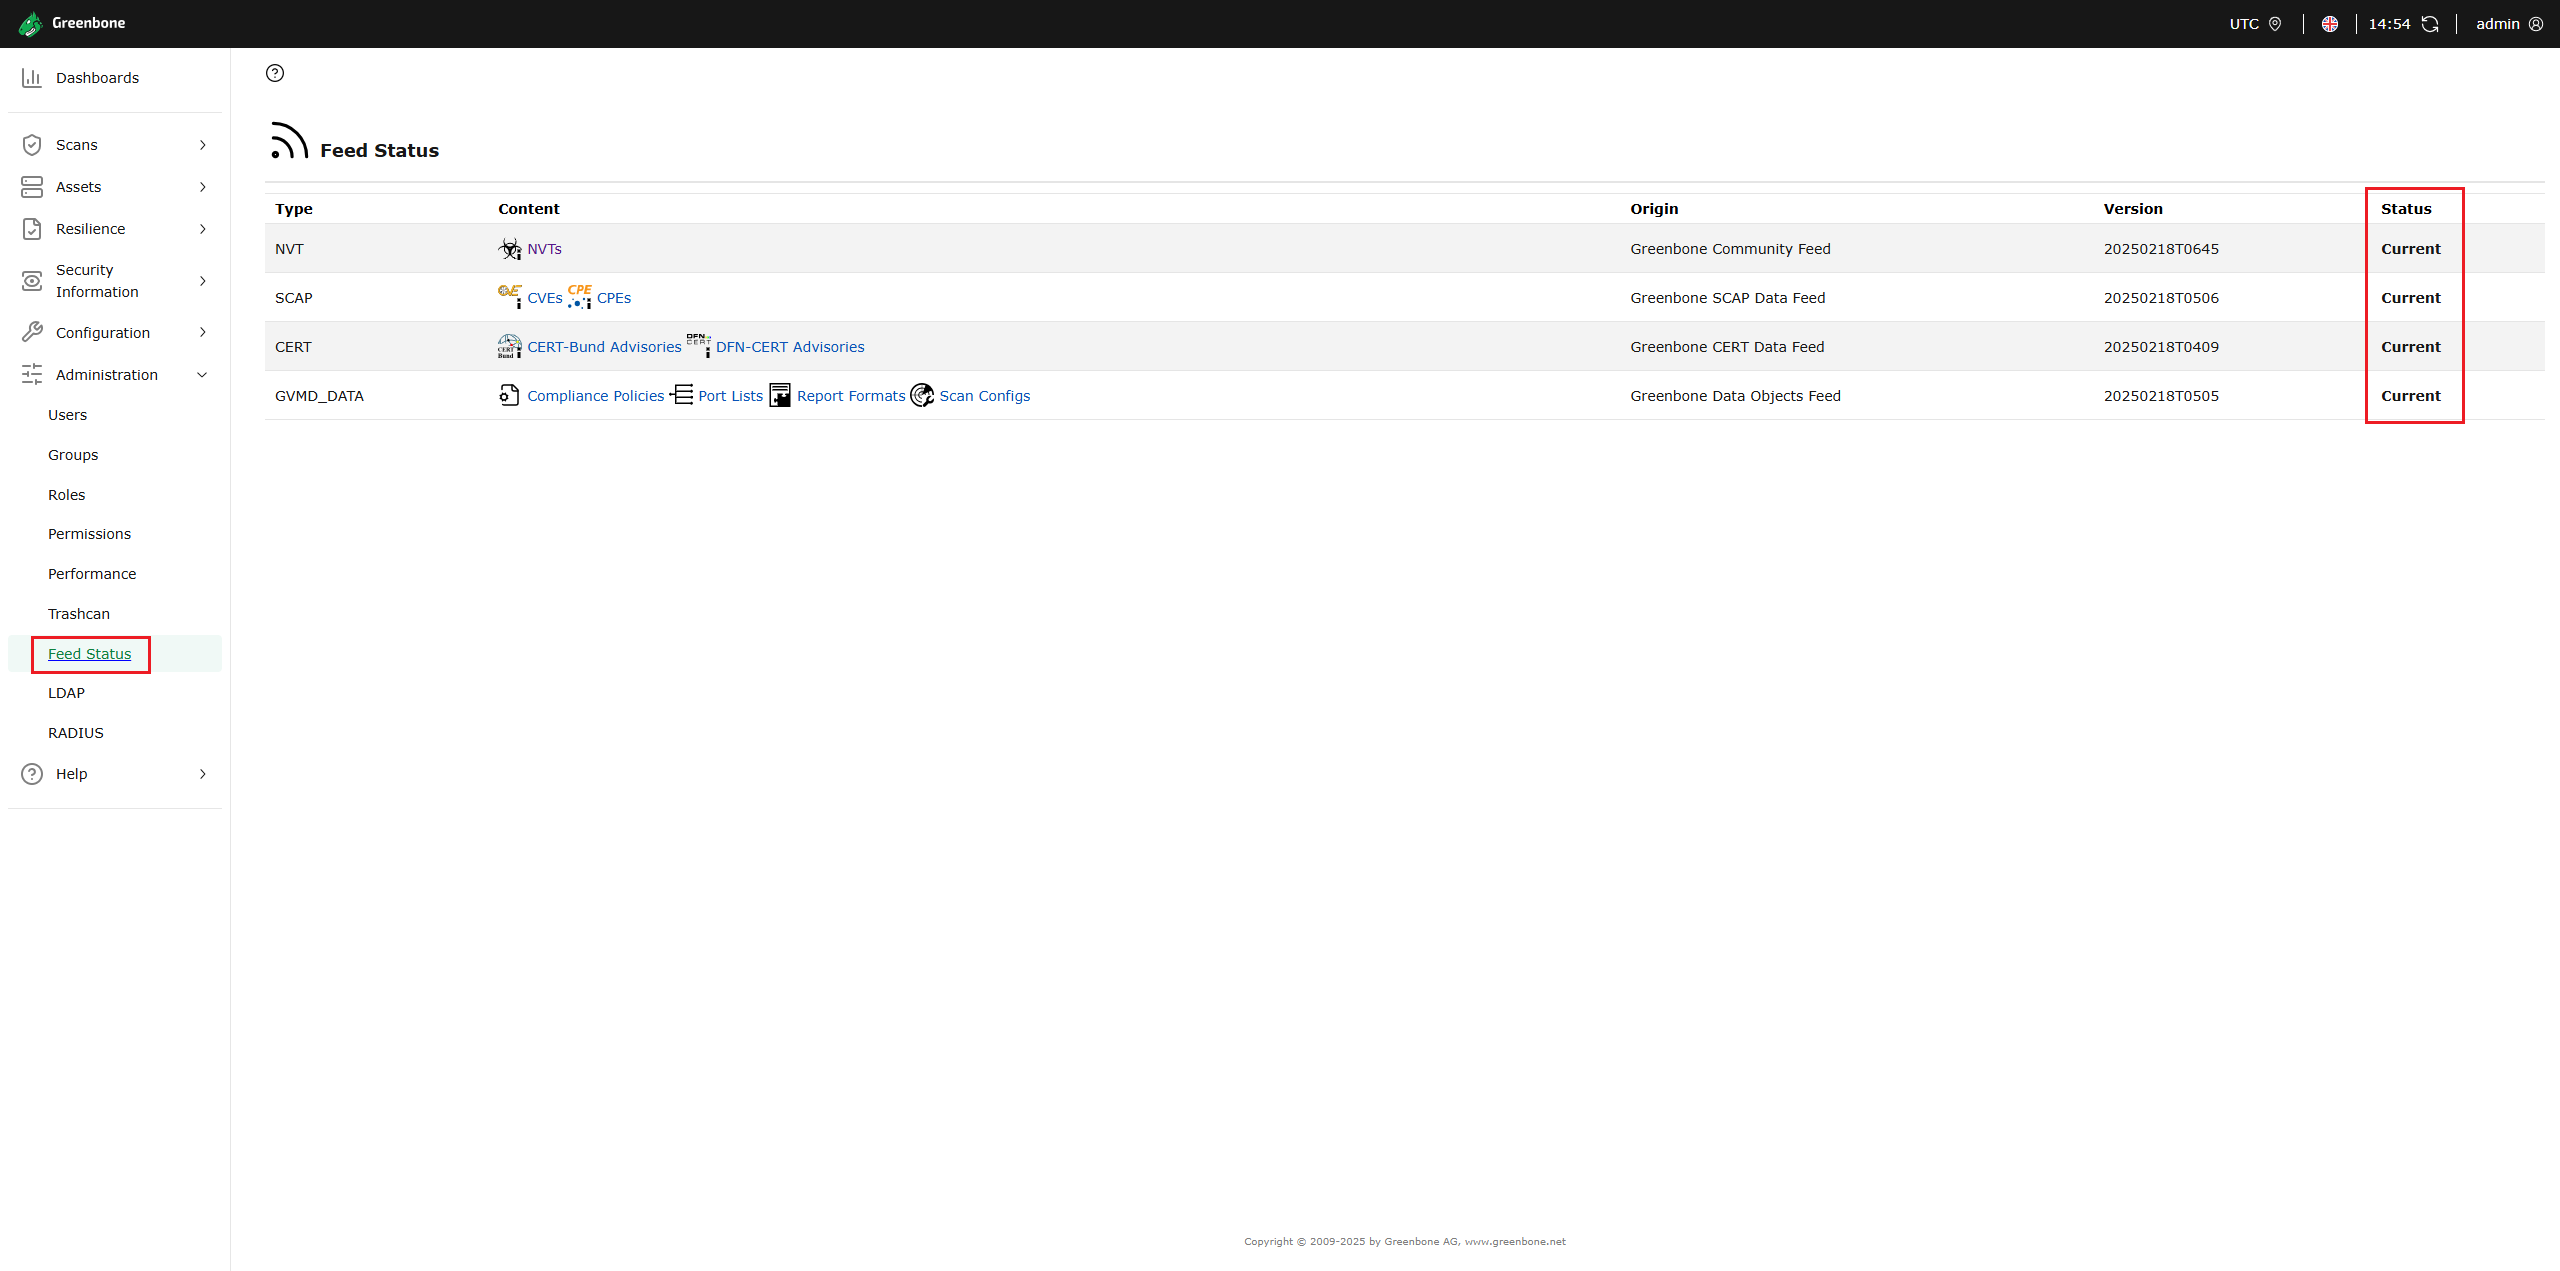
Task: Click the refresh icon next to the time
Action: click(2430, 24)
